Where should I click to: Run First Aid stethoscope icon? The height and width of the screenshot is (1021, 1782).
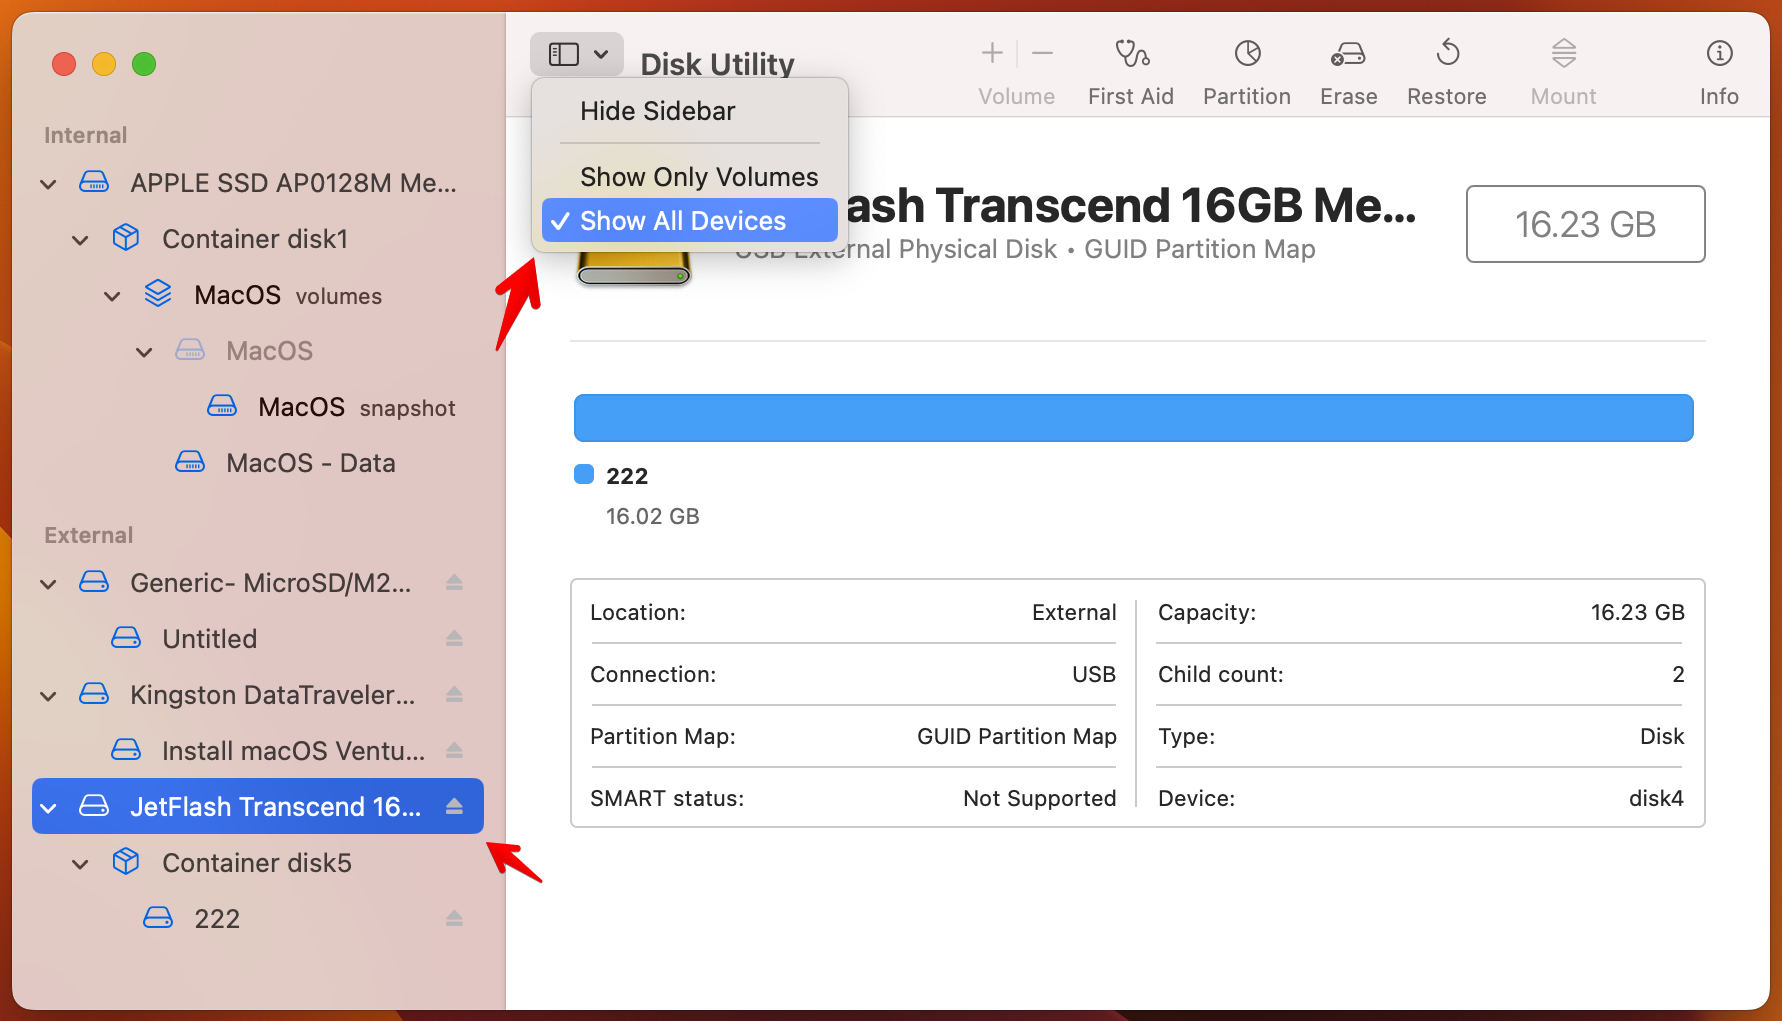[x=1131, y=53]
